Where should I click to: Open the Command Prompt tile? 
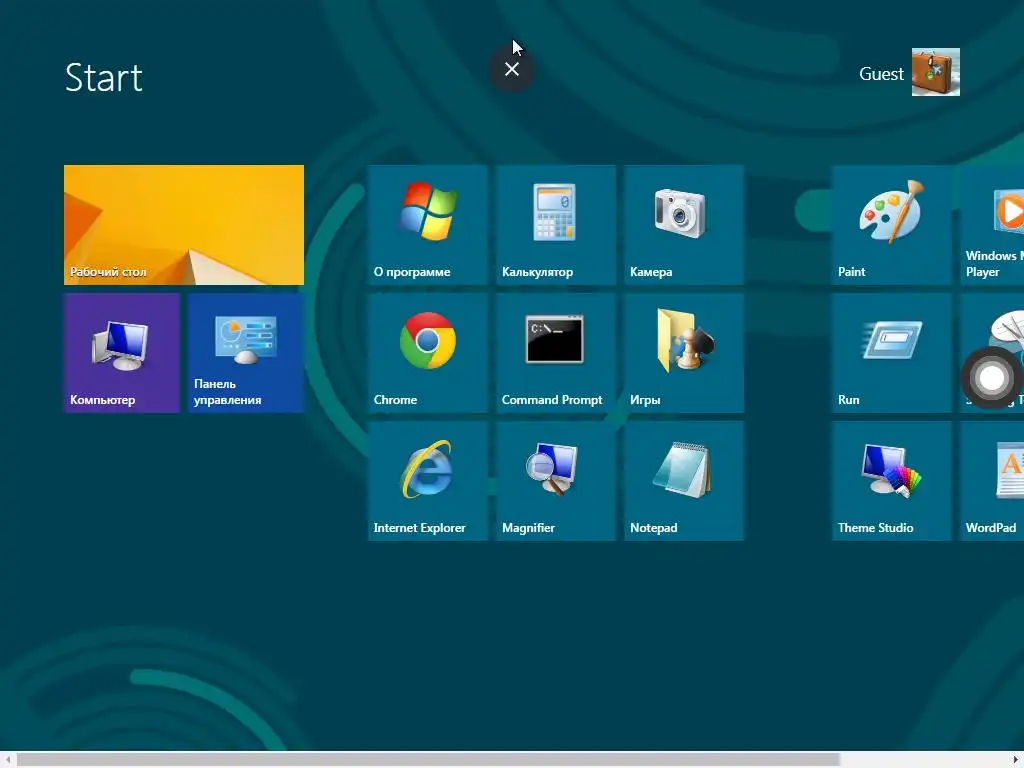pyautogui.click(x=556, y=353)
